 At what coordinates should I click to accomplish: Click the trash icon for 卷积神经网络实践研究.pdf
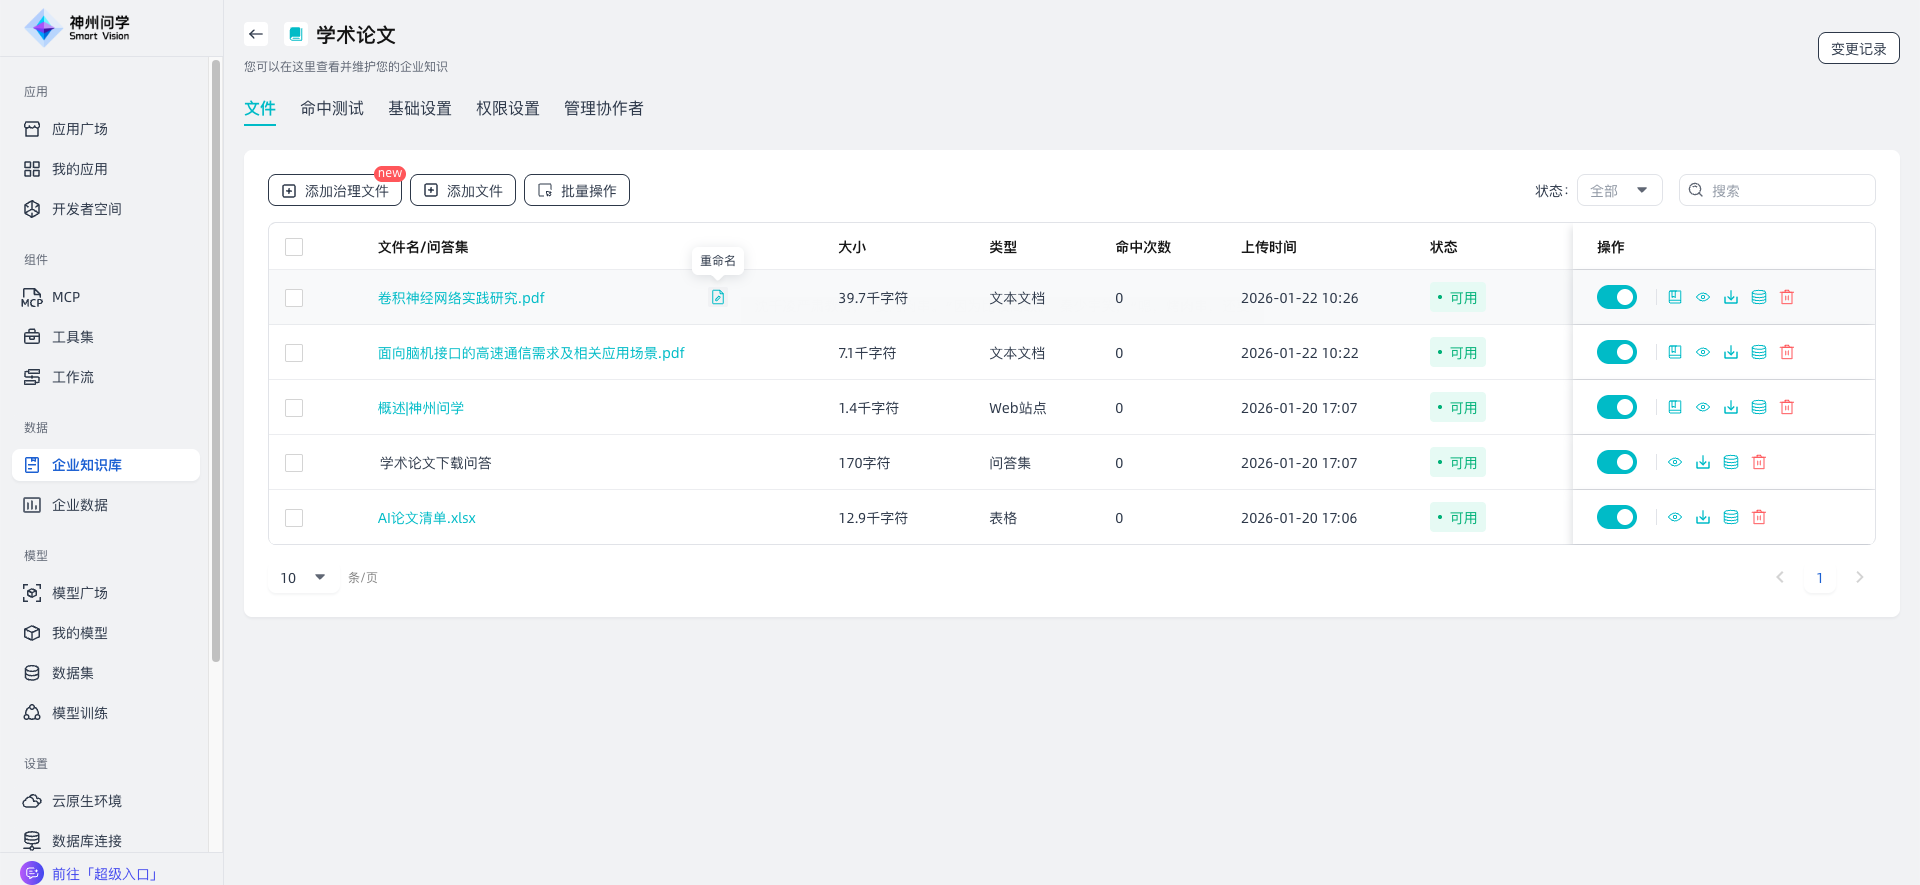pos(1787,297)
